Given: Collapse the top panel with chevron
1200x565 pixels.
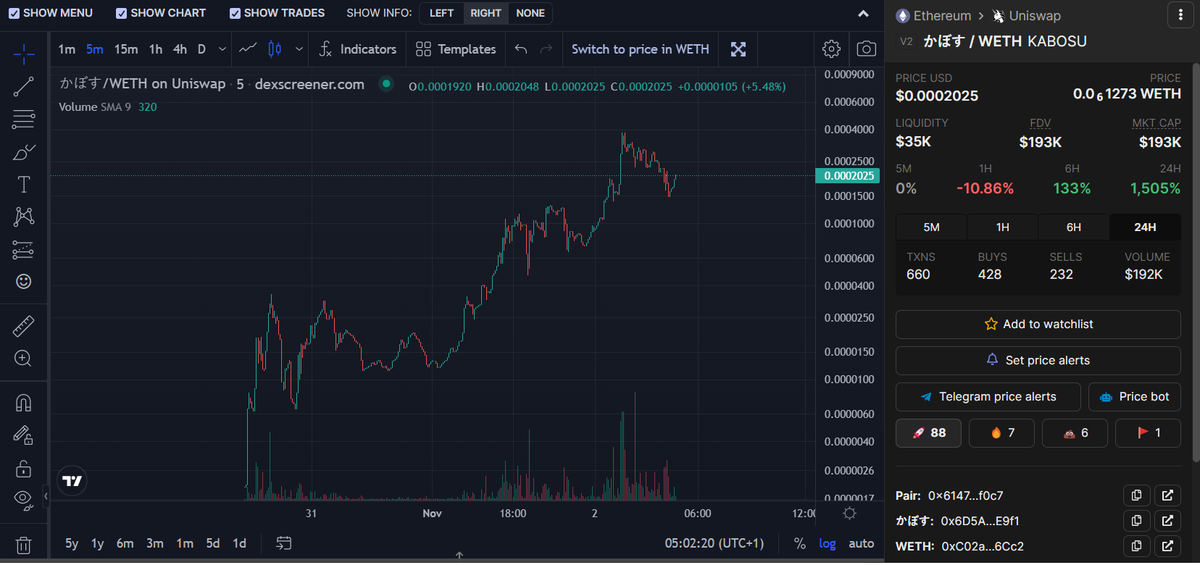Looking at the screenshot, I should [x=864, y=14].
